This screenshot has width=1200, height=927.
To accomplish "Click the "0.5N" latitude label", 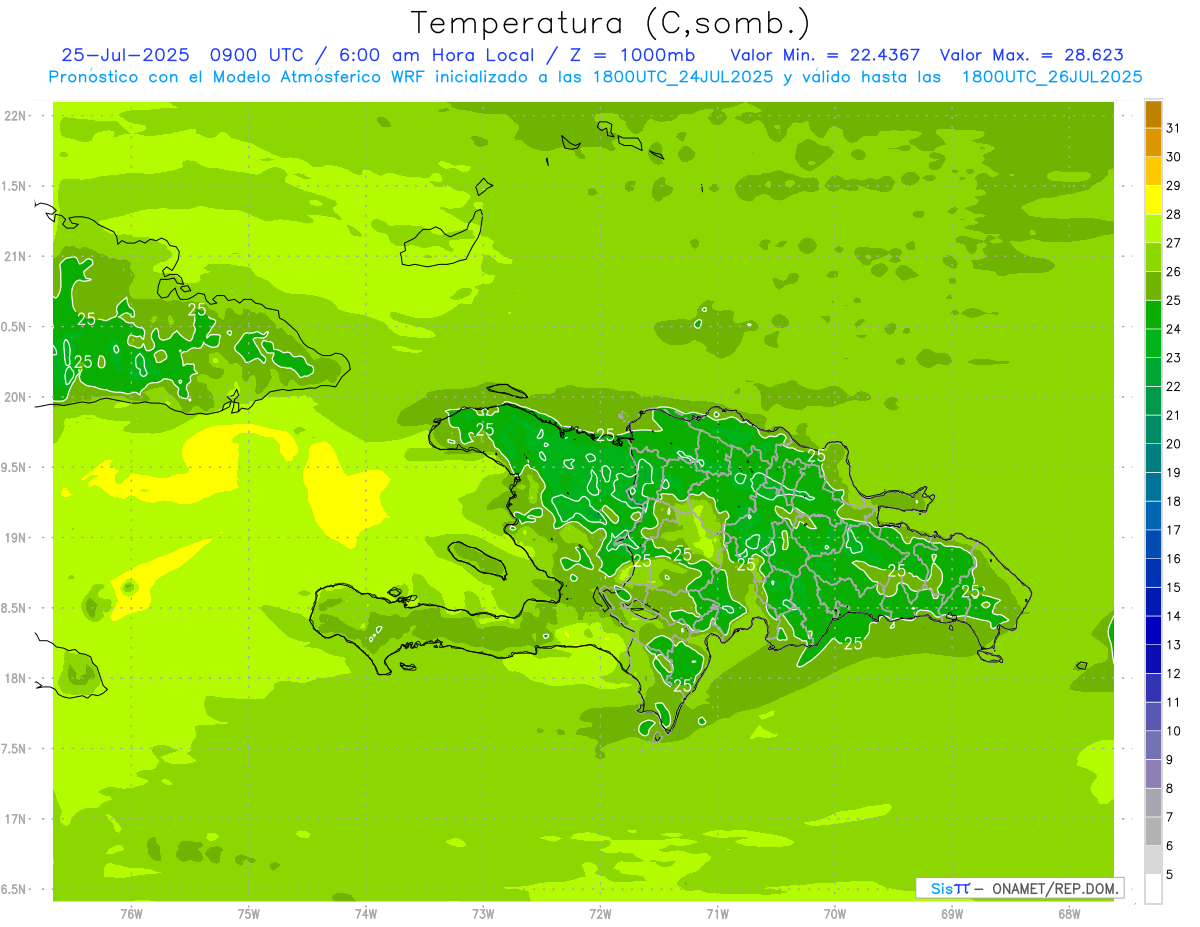I will click(x=15, y=327).
